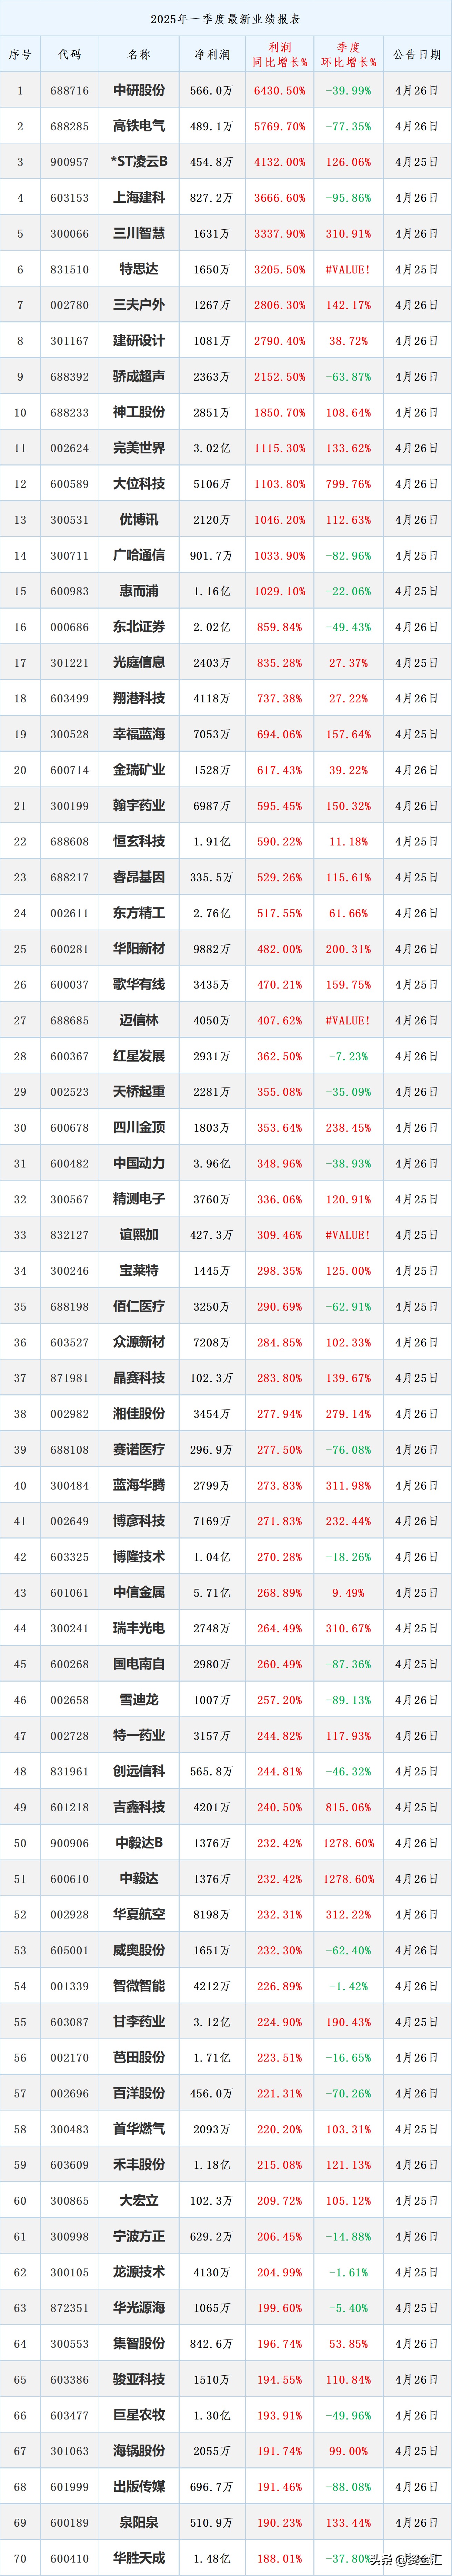Viewport: 452px width, 2576px height.
Task: Select stock name 完美世界
Action: point(139,448)
